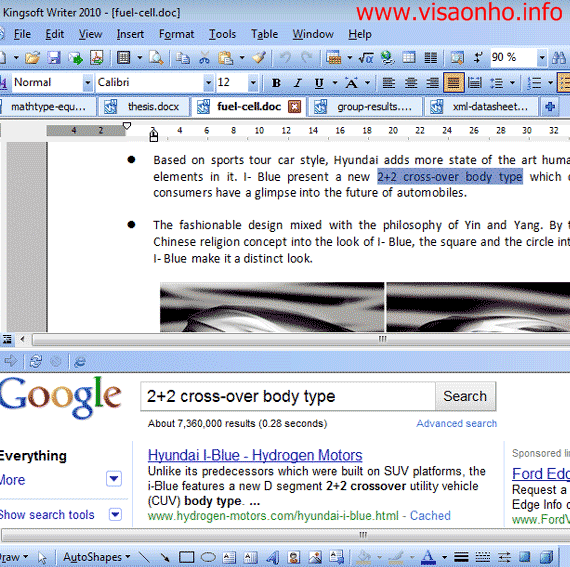
Task: Cut the selection with the scissors icon
Action: 204,57
